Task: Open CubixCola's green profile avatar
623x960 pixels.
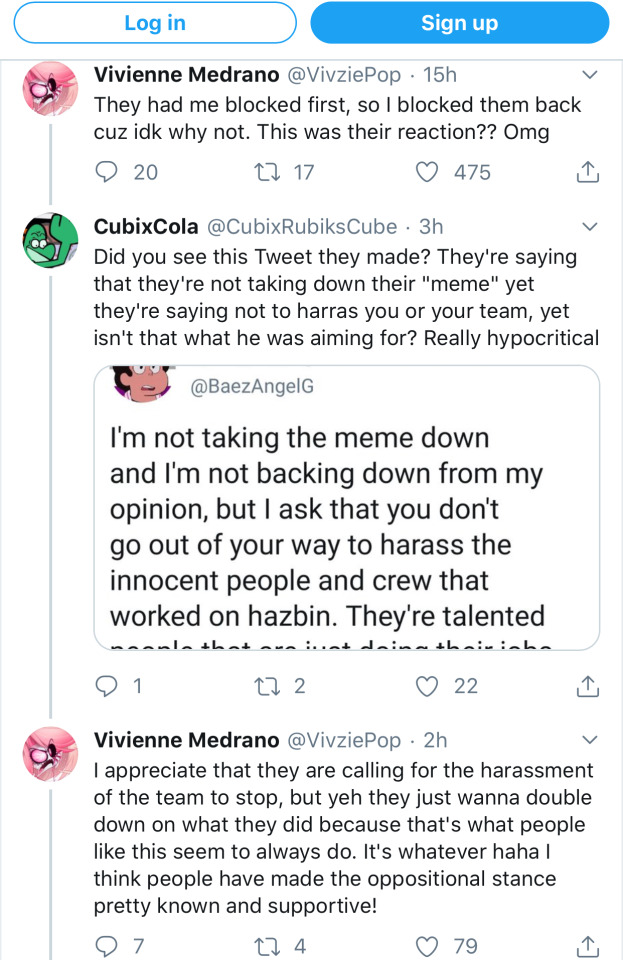Action: 50,240
